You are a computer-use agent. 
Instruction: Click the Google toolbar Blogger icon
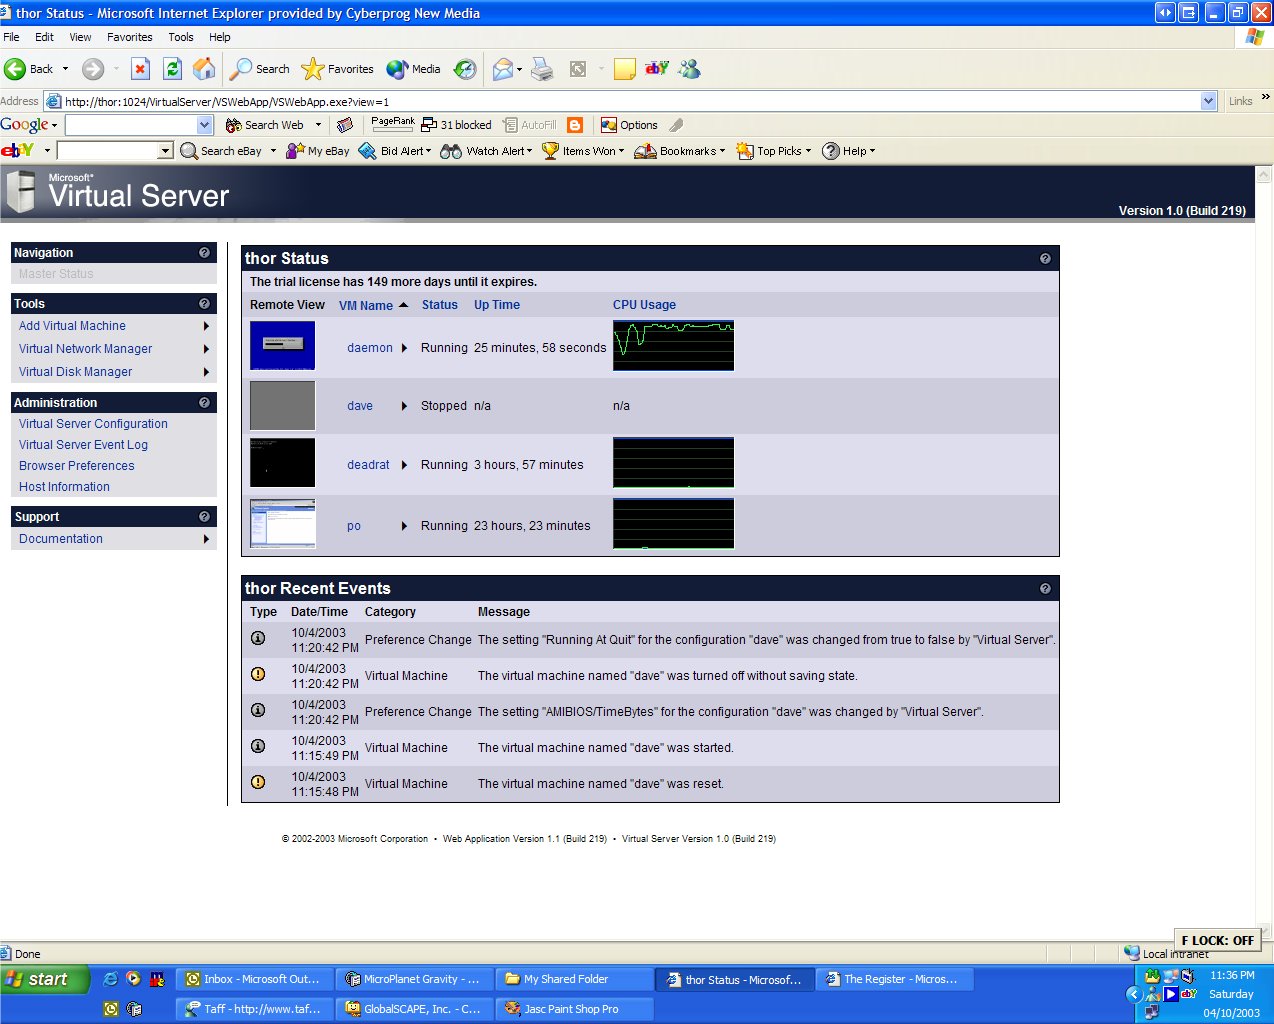tap(575, 125)
